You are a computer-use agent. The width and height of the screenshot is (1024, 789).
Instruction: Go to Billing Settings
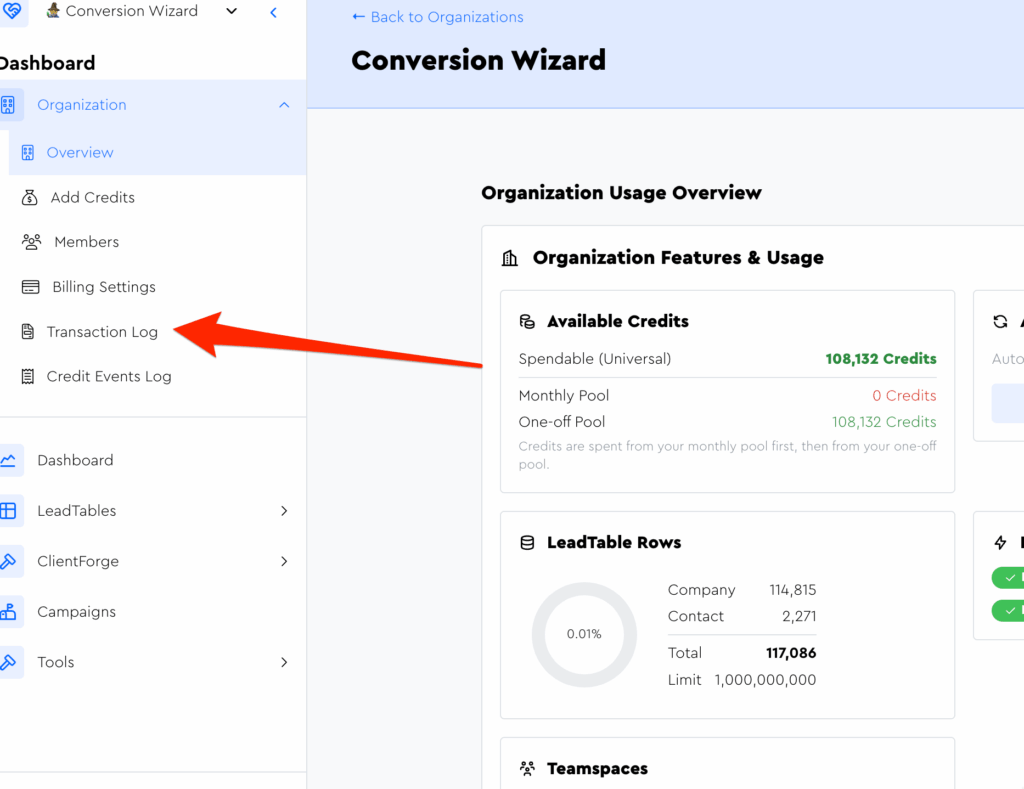[x=103, y=287]
